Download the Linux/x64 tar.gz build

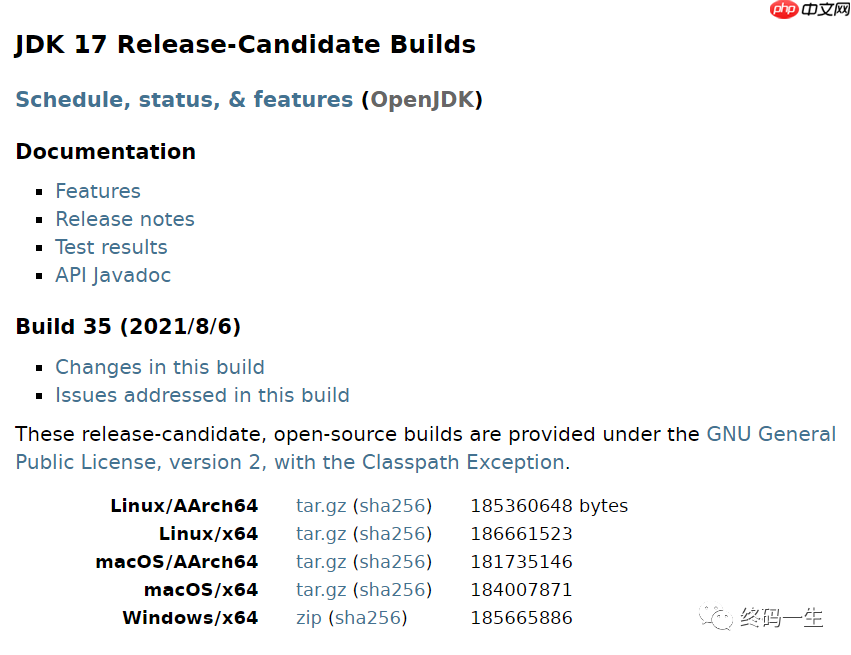[321, 534]
